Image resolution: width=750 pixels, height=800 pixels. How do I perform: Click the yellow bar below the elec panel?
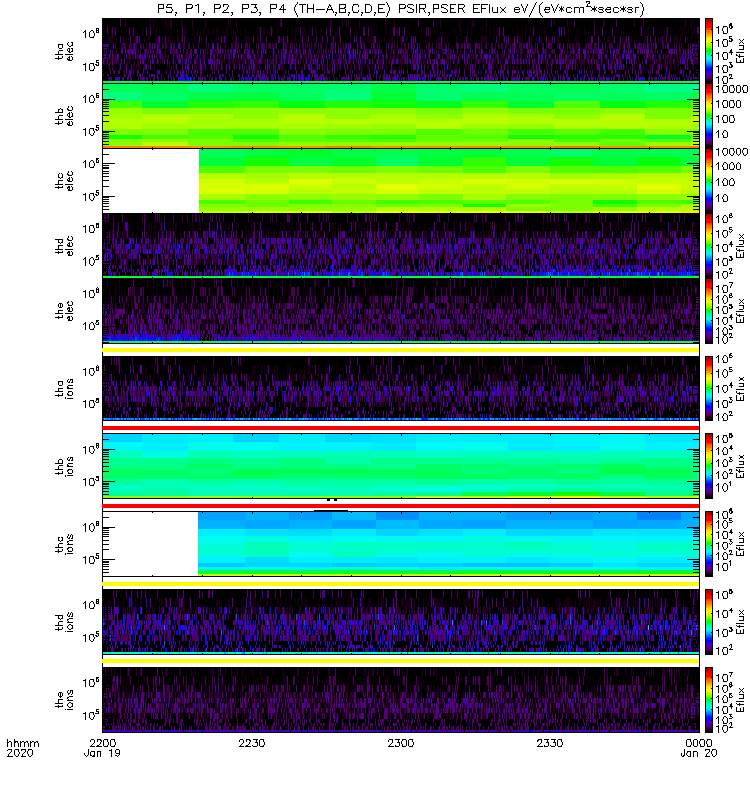coord(401,350)
